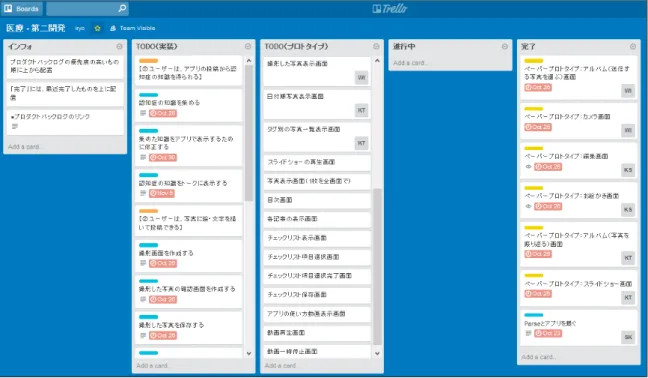Image resolution: width=648 pixels, height=378 pixels.
Task: Click description icon on 撮影した写真を保存する card
Action: pos(143,335)
